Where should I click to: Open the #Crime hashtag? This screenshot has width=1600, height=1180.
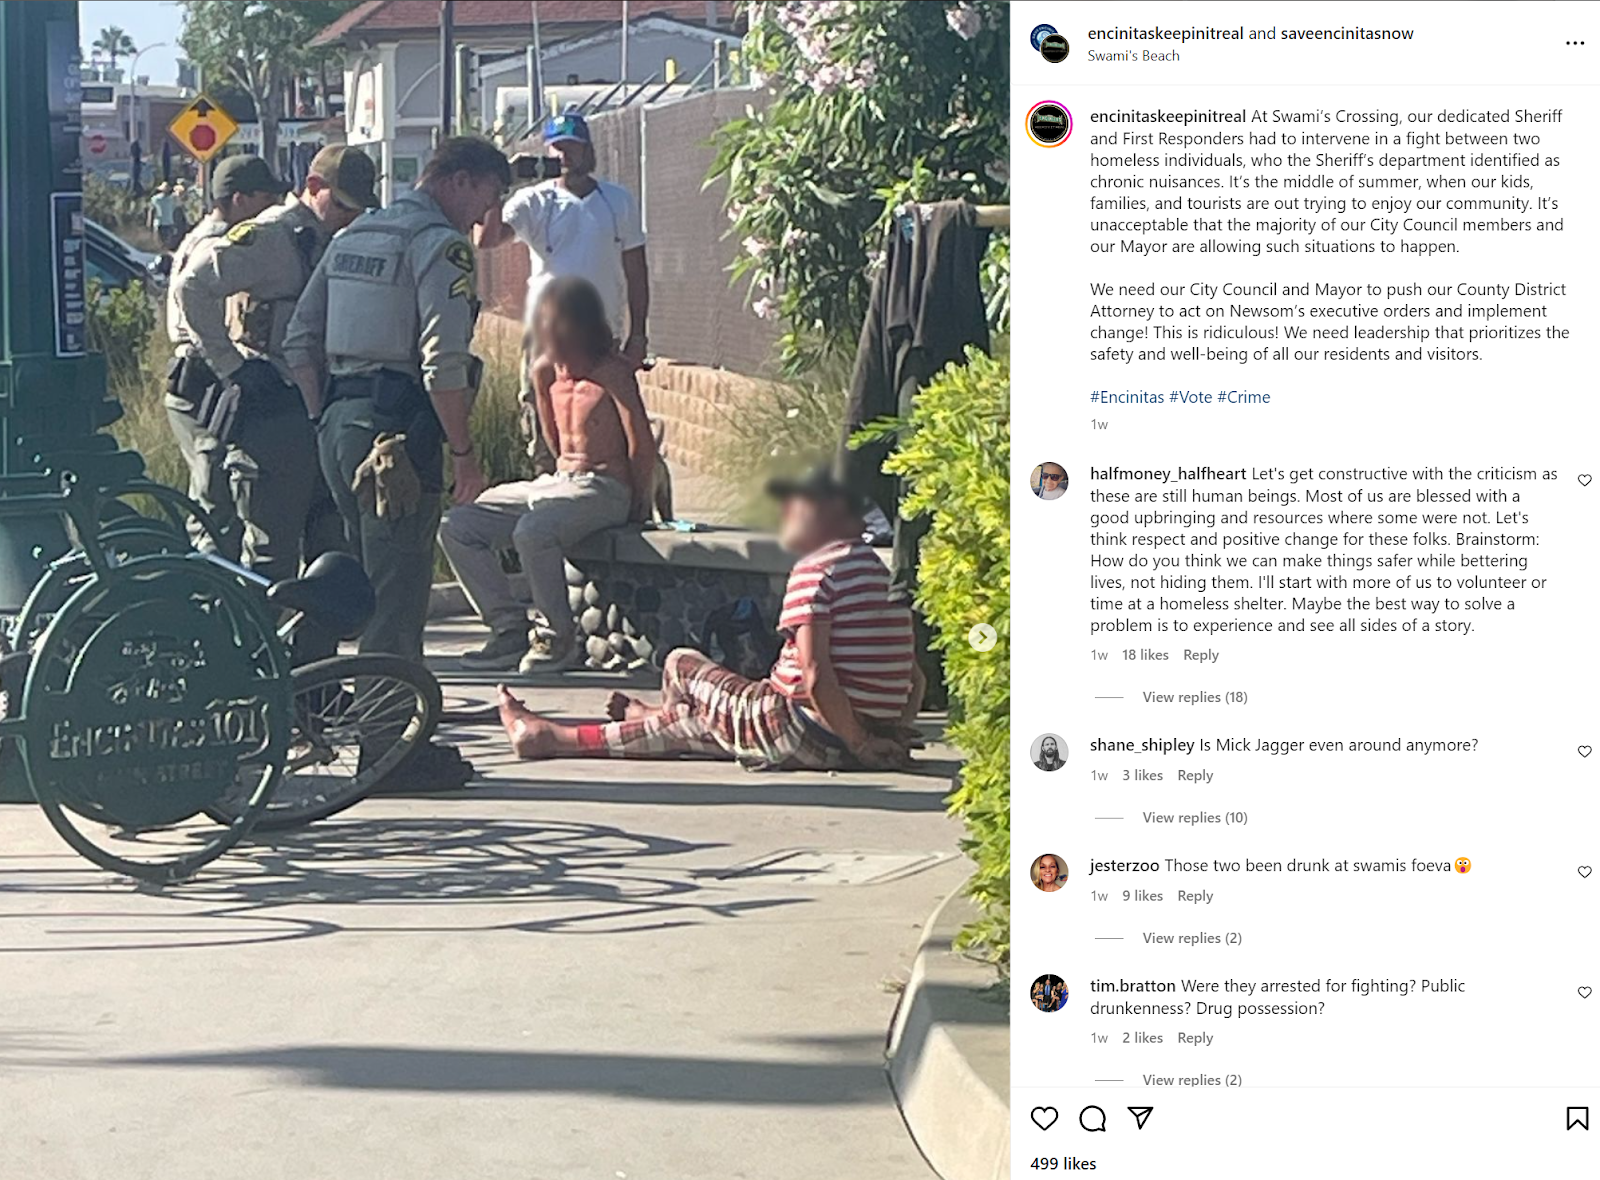click(x=1244, y=397)
